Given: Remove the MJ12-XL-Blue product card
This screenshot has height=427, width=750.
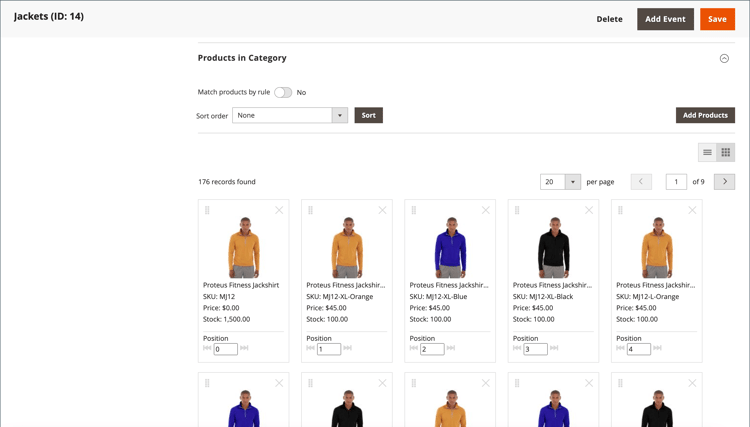Looking at the screenshot, I should pyautogui.click(x=486, y=210).
